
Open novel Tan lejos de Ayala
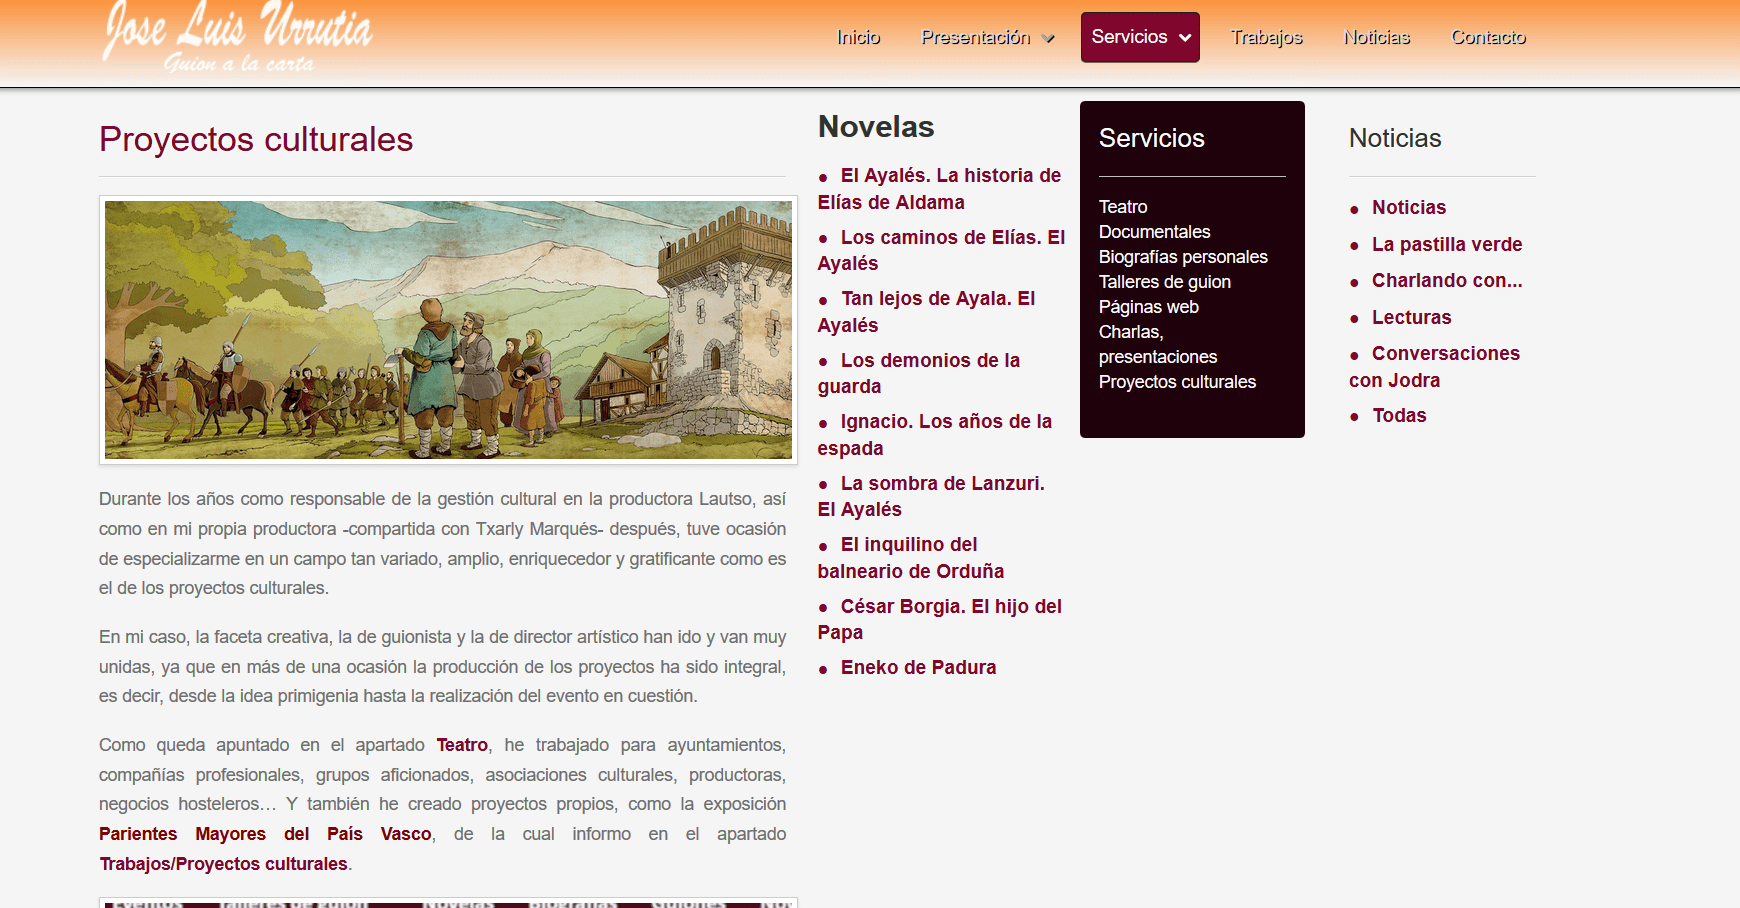click(926, 312)
